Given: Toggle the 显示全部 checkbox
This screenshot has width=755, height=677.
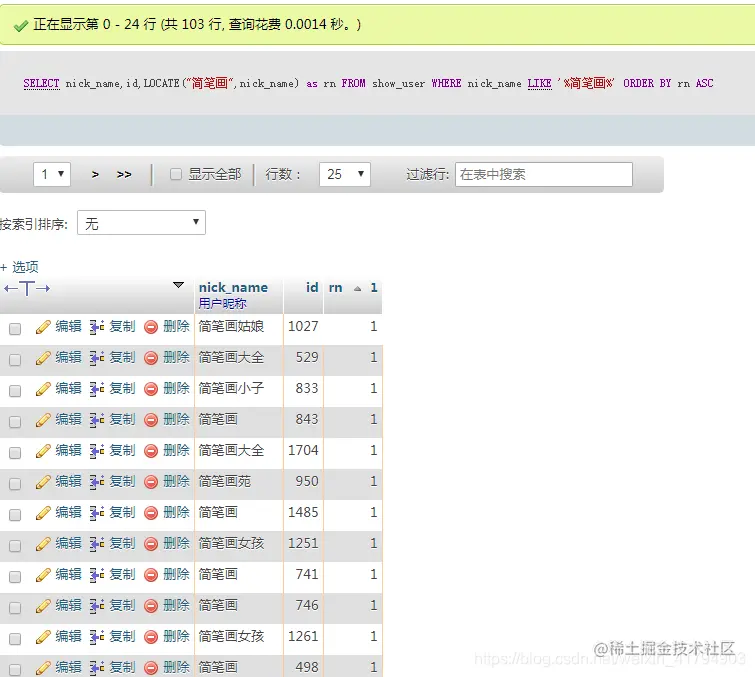Looking at the screenshot, I should pos(176,174).
